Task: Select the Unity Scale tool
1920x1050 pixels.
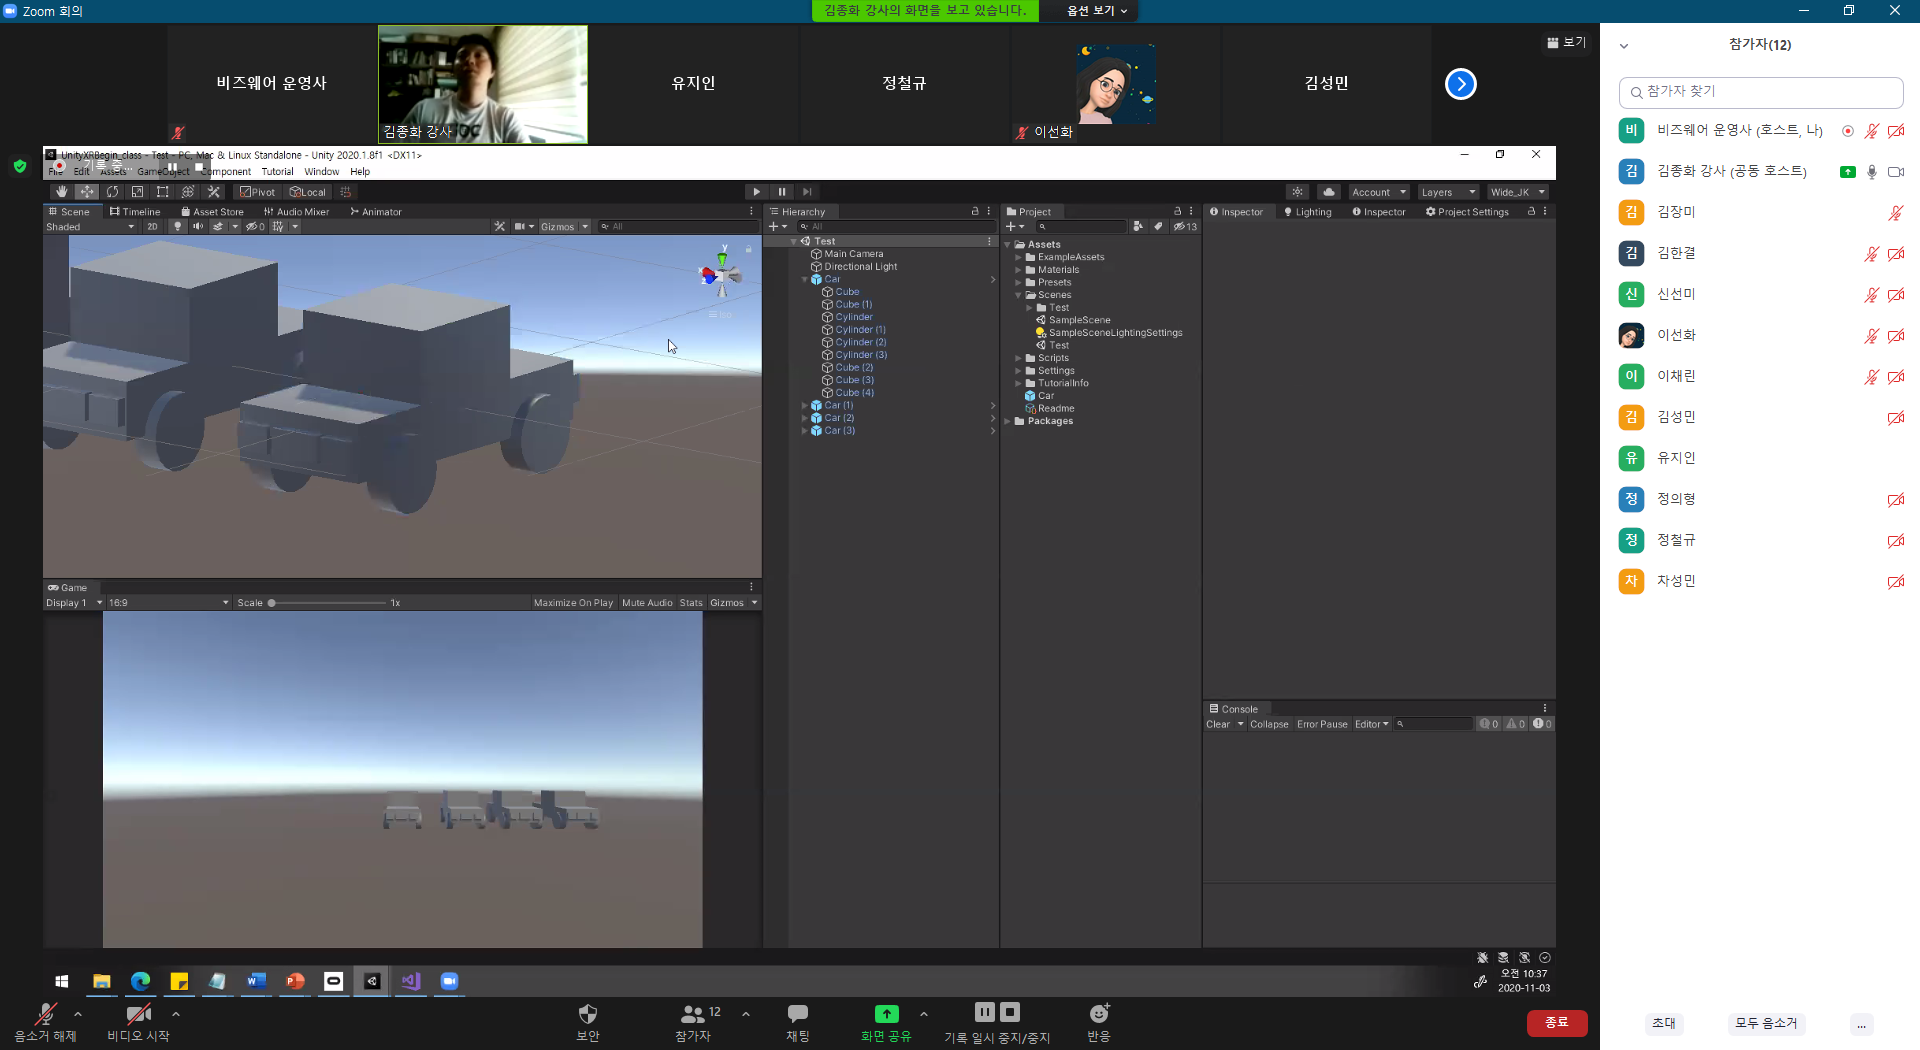Action: coord(137,192)
